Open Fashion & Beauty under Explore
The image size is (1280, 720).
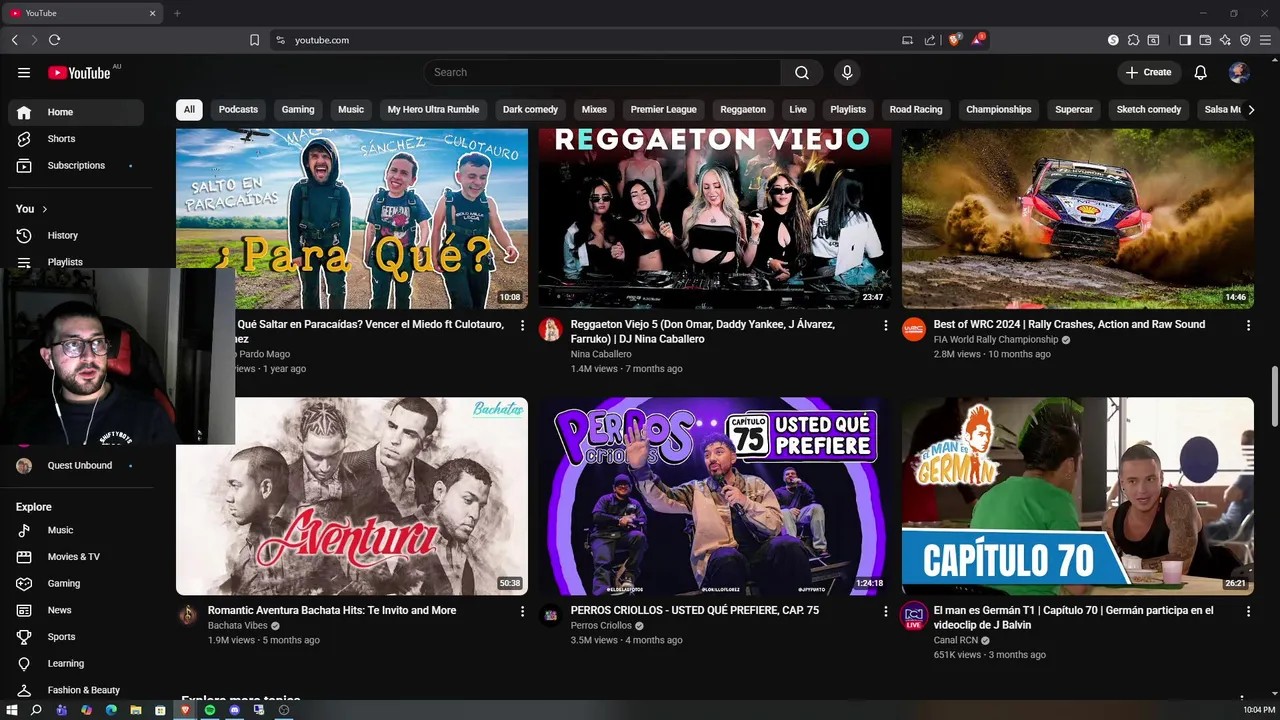[x=76, y=690]
